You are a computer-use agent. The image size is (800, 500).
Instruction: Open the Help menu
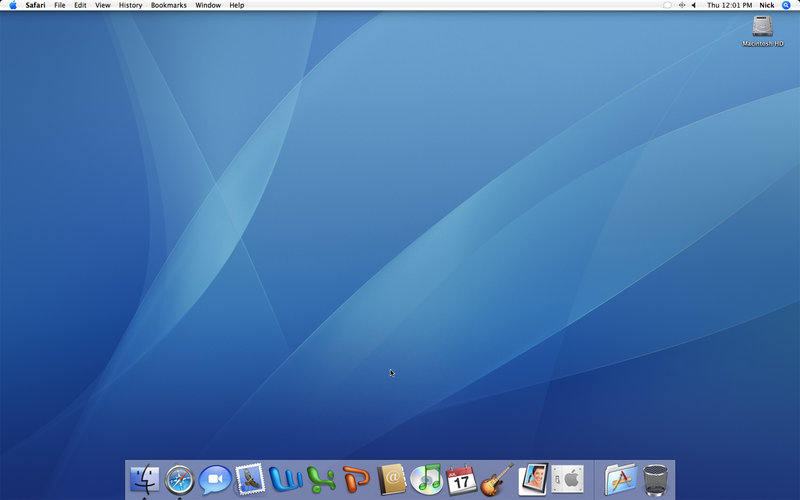tap(237, 5)
